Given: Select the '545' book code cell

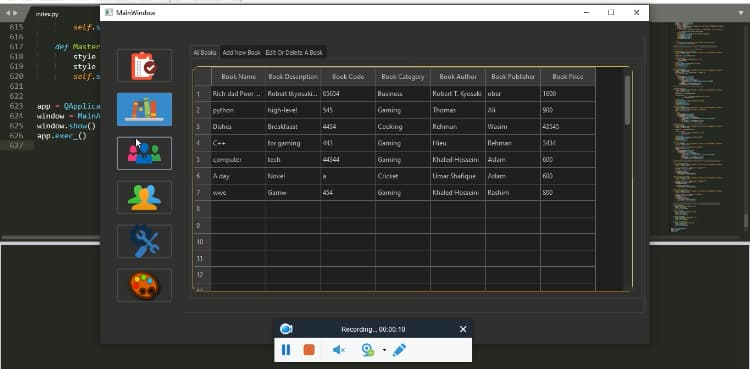Looking at the screenshot, I should (x=348, y=110).
